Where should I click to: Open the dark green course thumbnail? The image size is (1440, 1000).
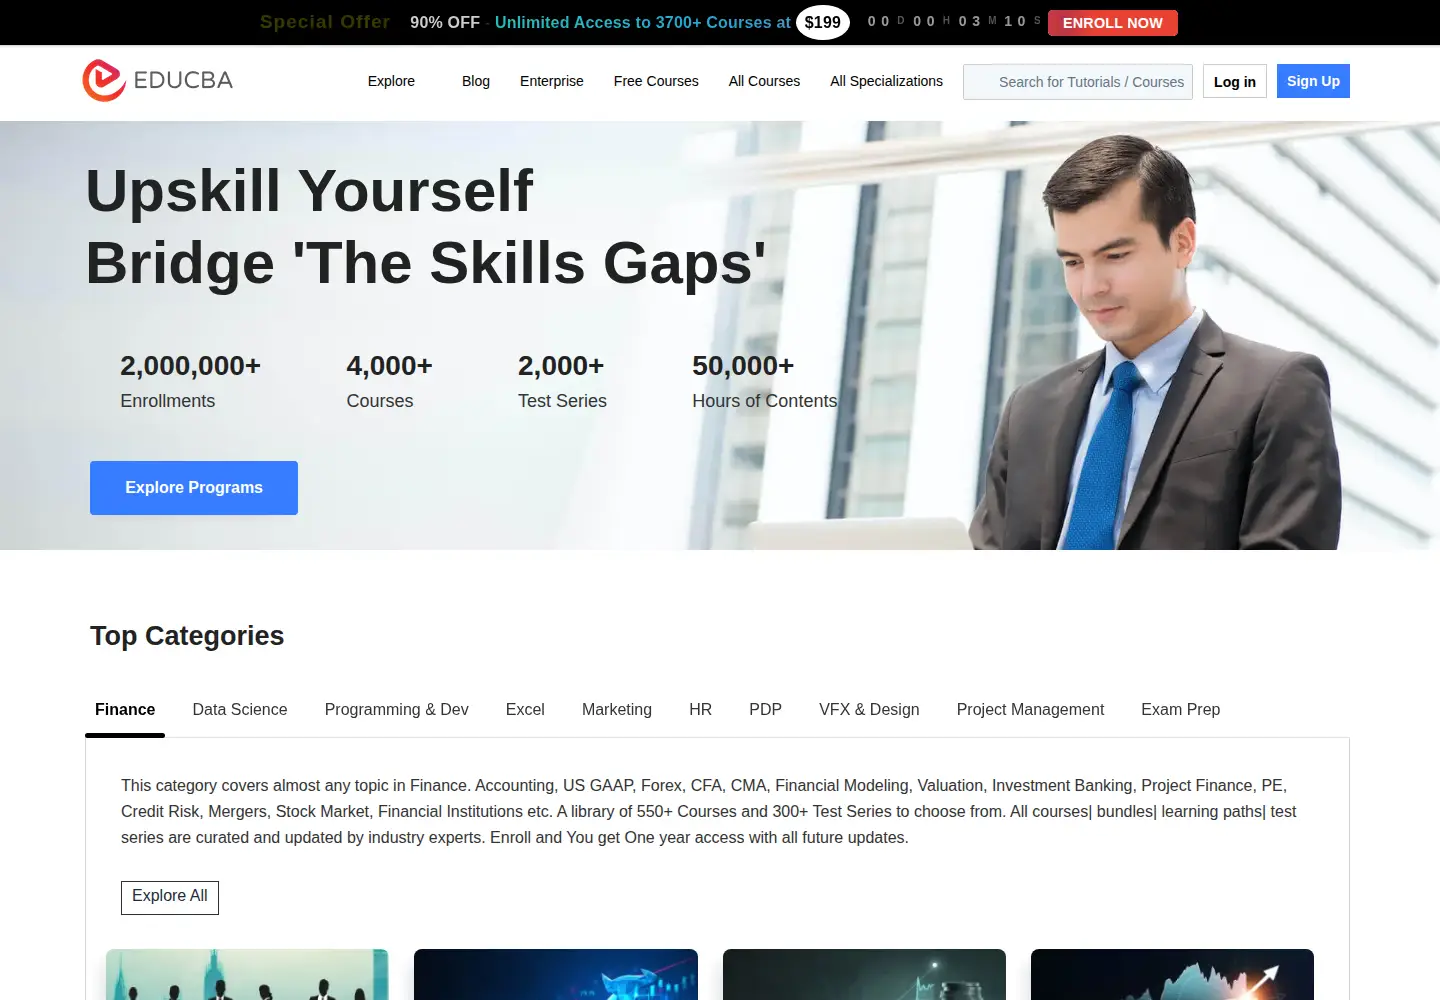click(864, 975)
